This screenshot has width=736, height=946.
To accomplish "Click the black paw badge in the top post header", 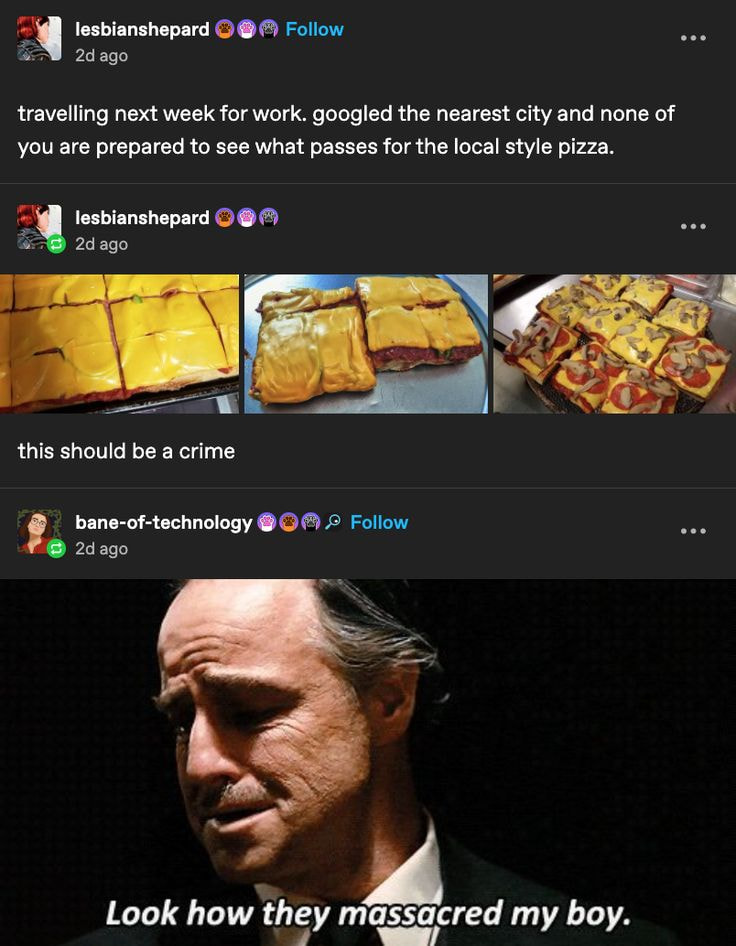I will [268, 29].
